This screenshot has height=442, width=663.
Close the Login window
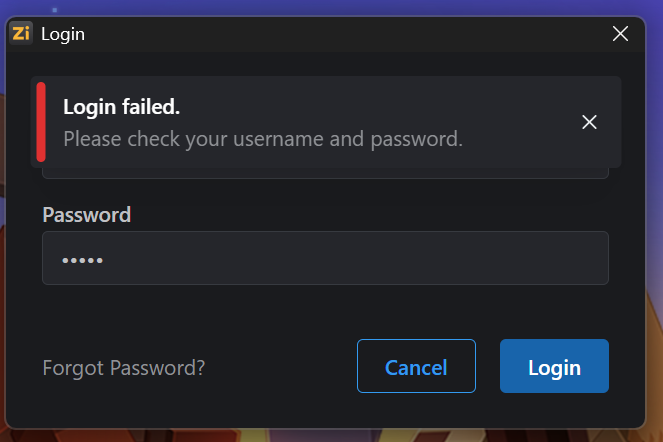tap(620, 34)
